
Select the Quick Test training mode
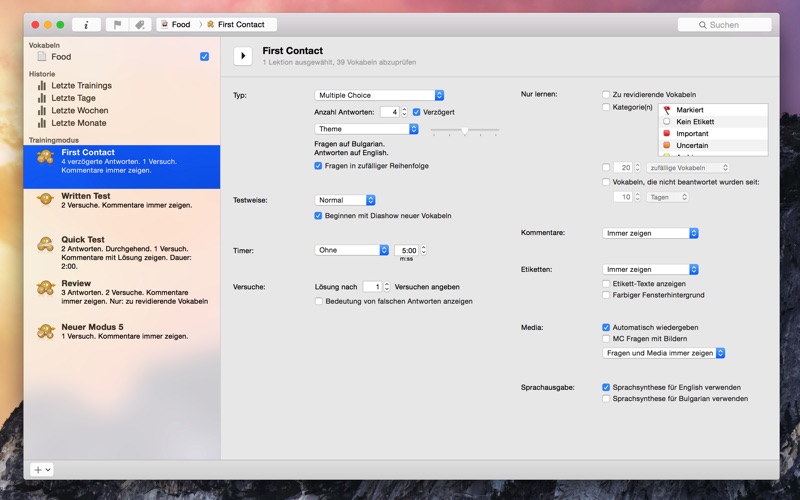click(x=122, y=253)
